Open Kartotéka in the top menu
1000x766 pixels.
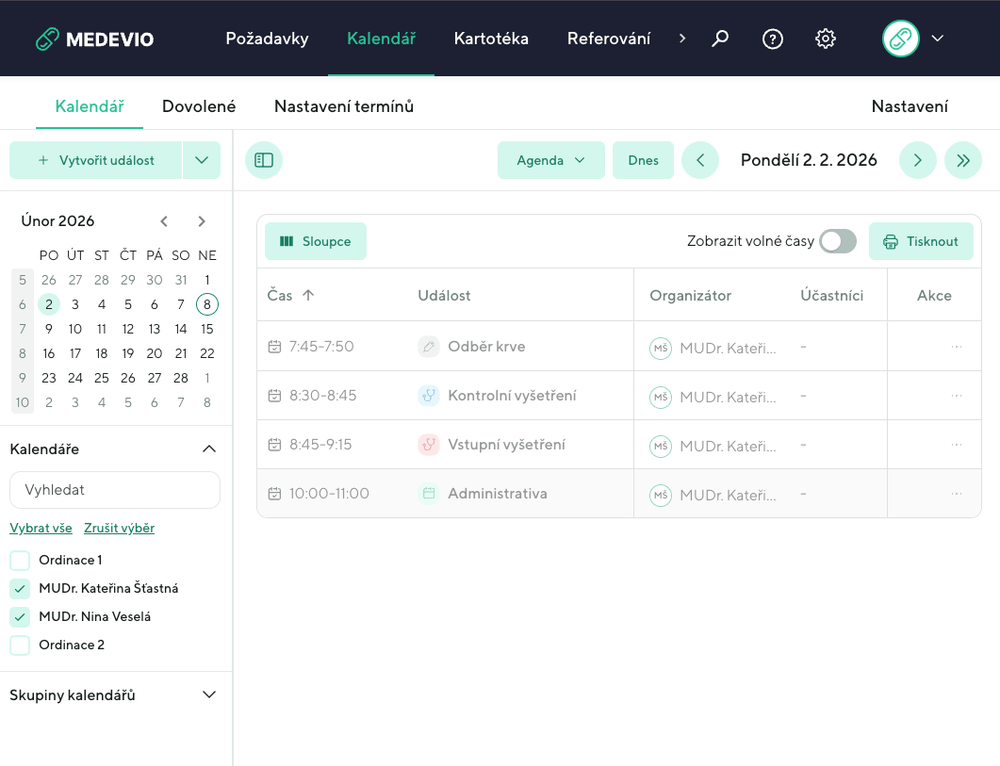491,39
